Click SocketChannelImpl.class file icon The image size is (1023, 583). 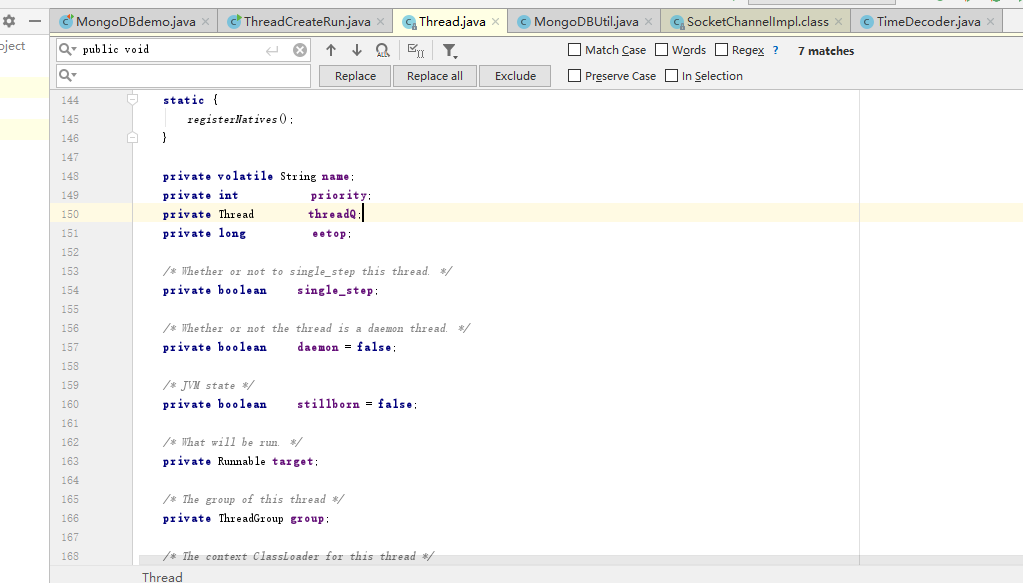(x=677, y=22)
